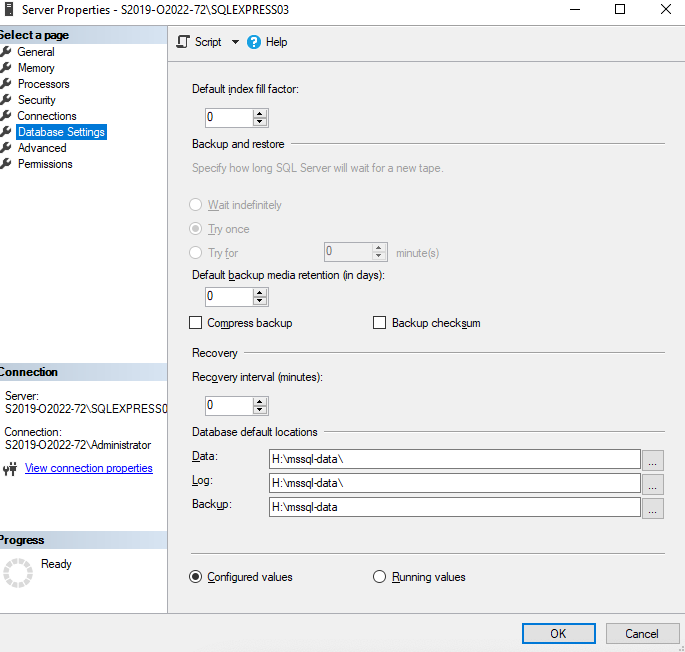Click the wrench icon beside Advanced

(x=6, y=148)
